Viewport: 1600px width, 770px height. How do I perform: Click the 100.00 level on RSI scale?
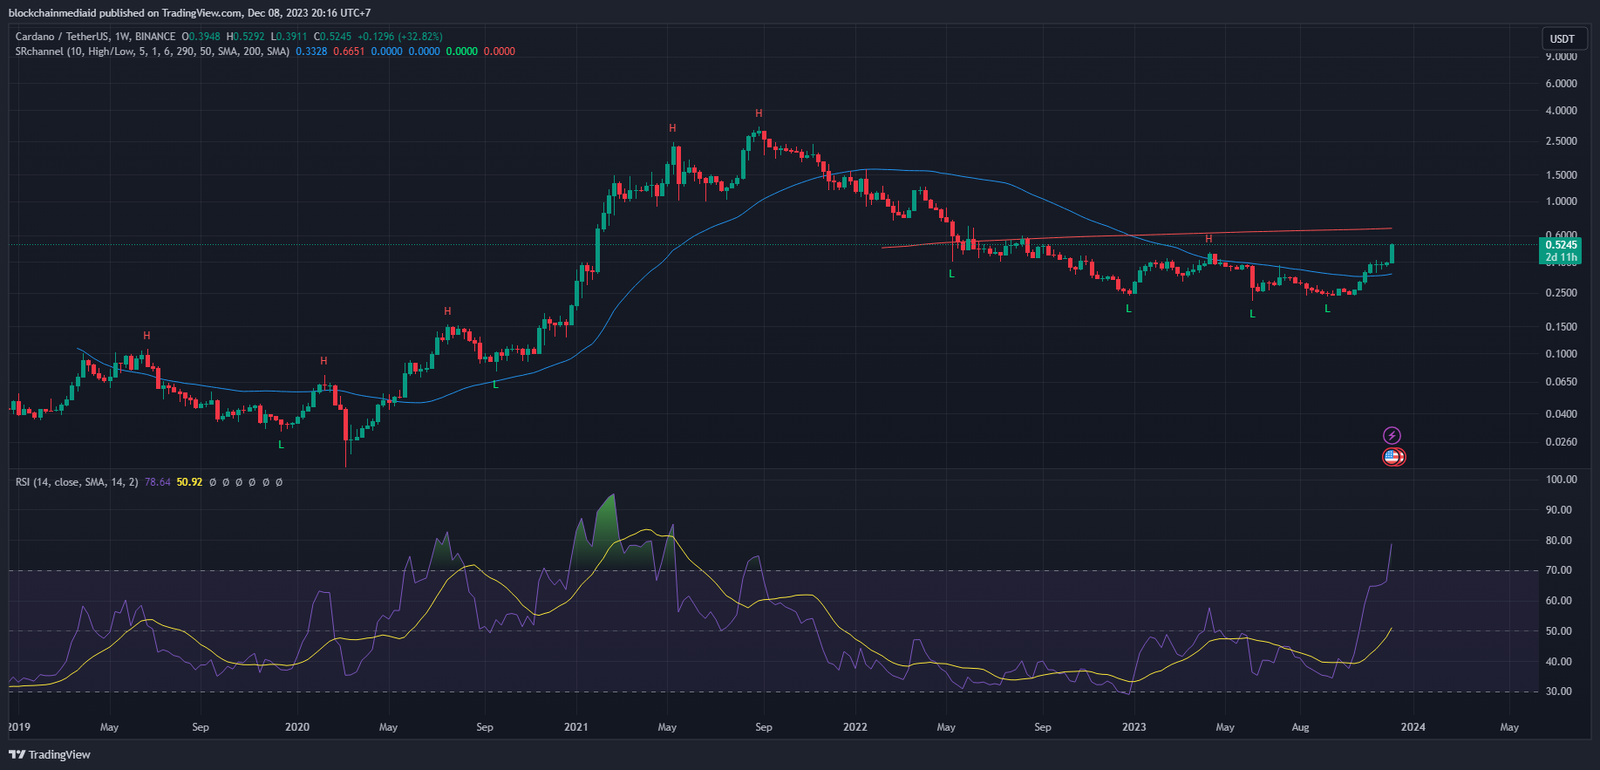(1560, 480)
